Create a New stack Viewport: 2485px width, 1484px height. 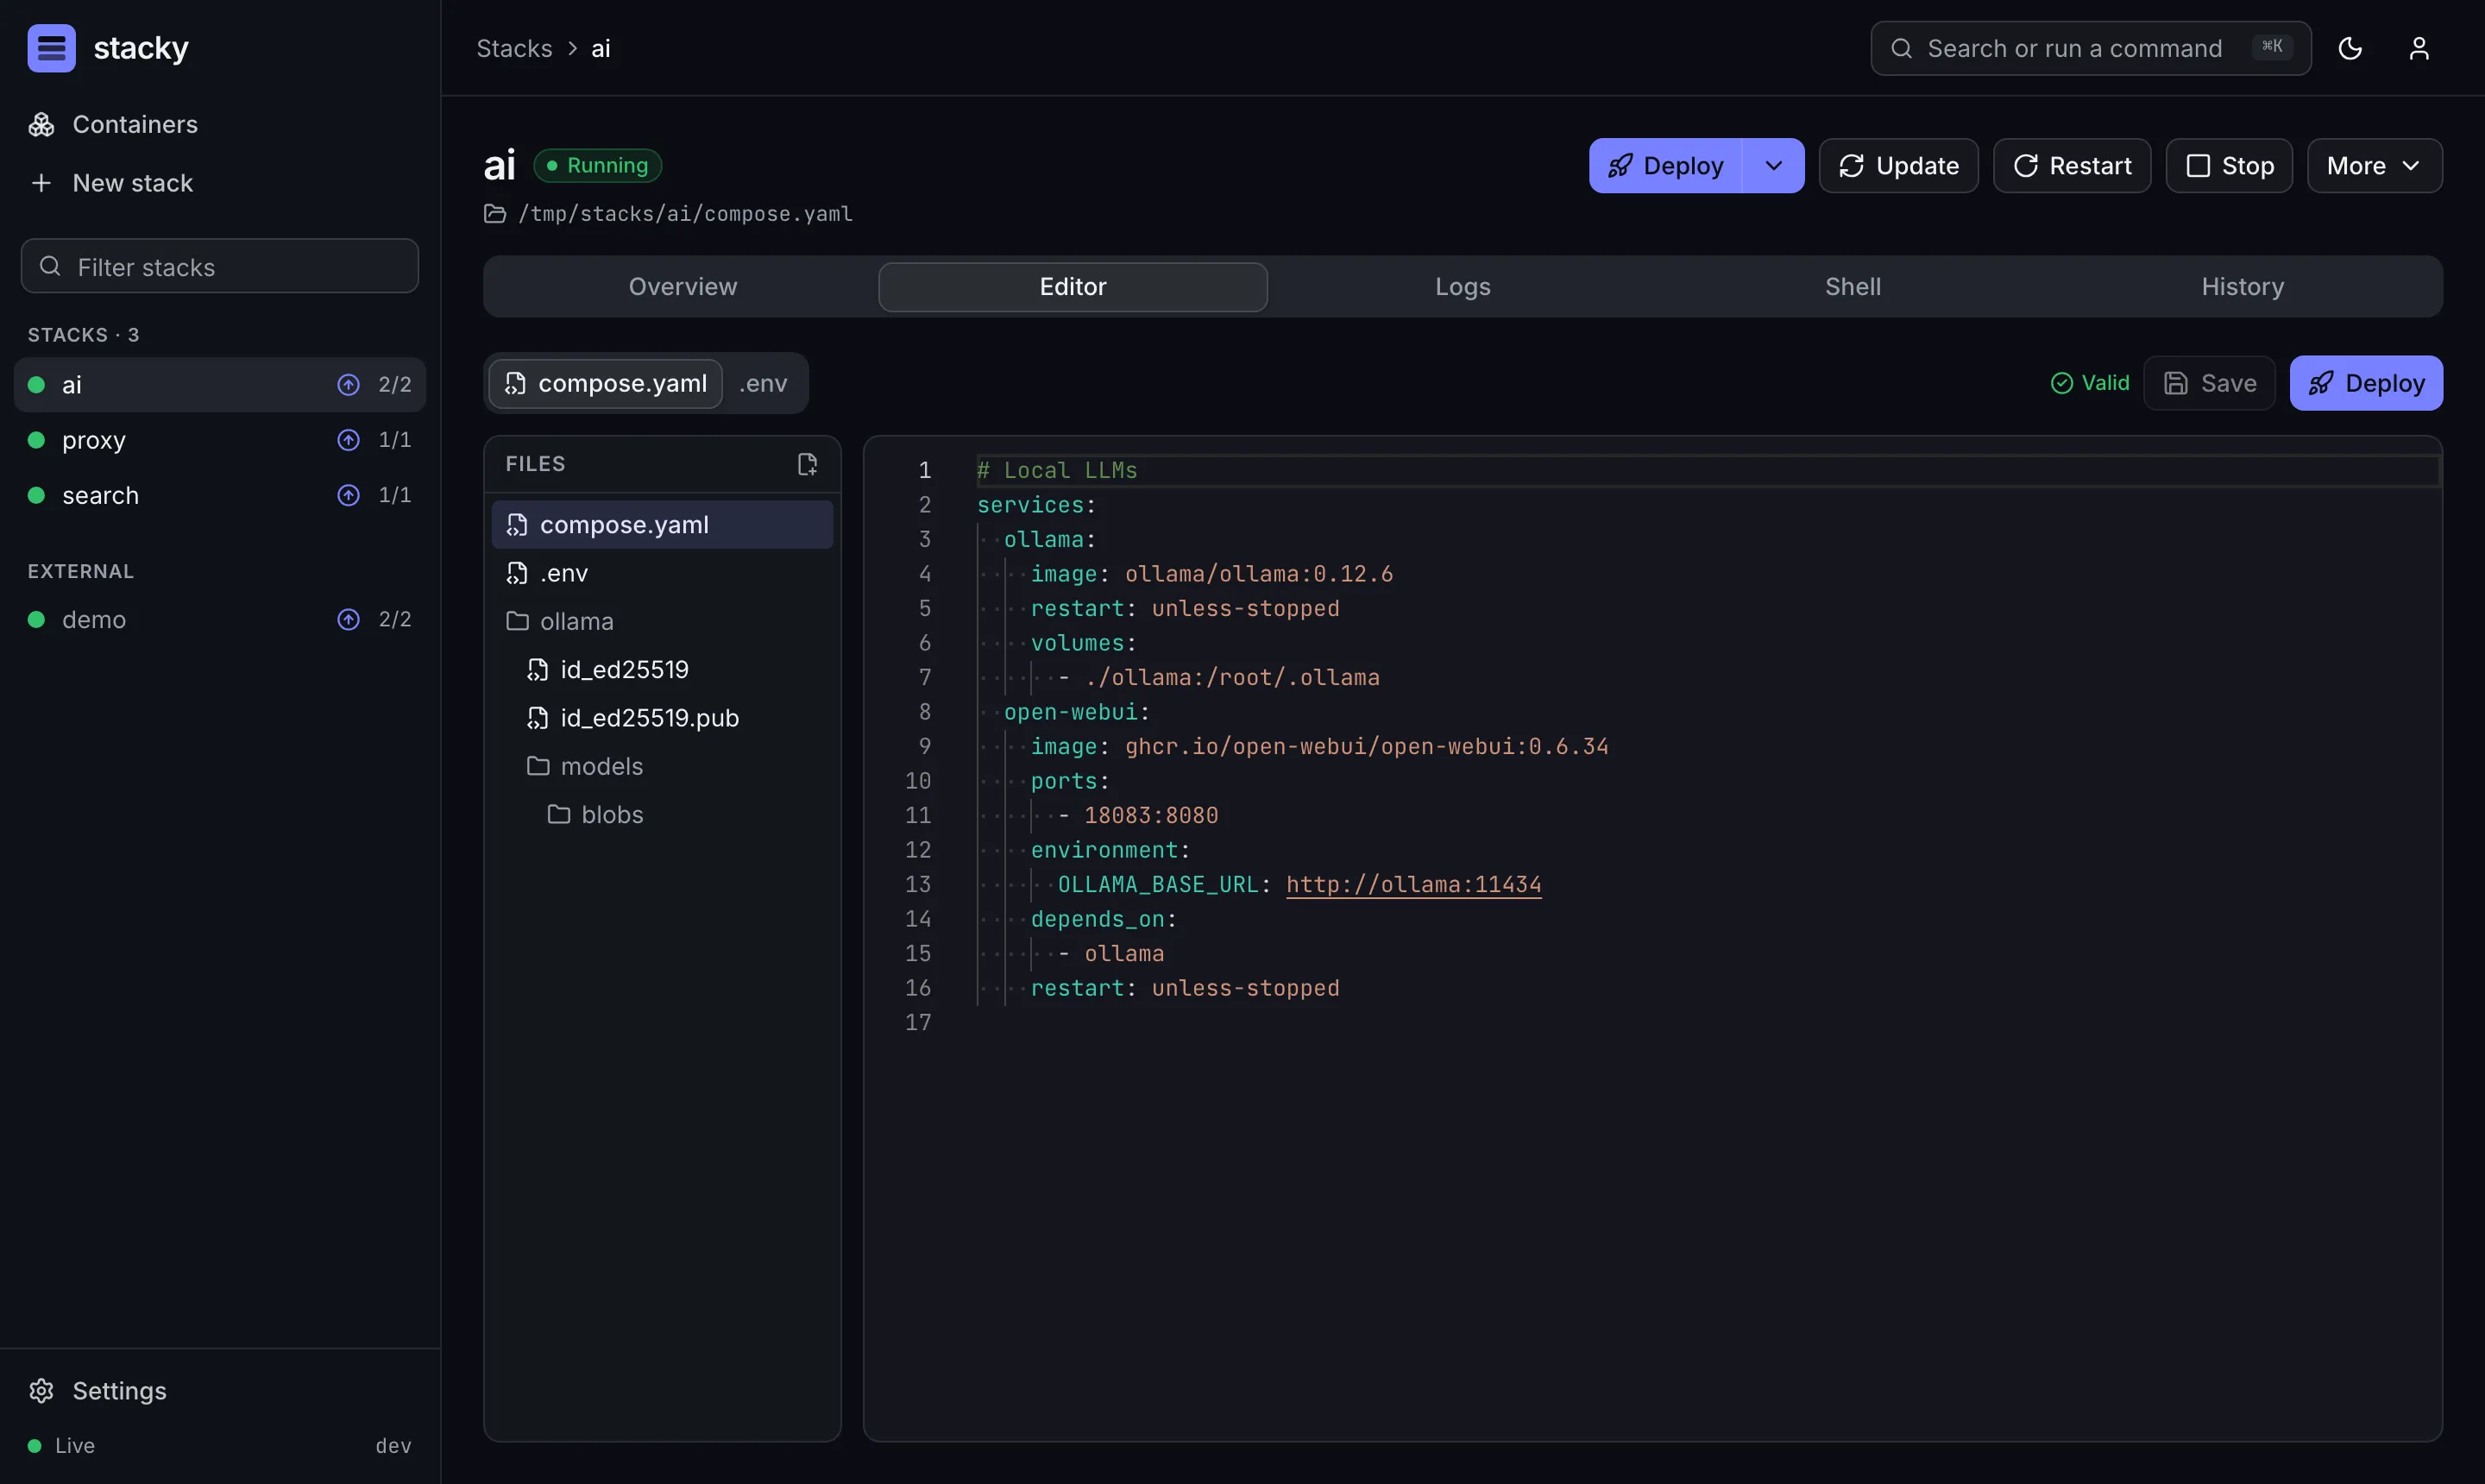point(220,183)
